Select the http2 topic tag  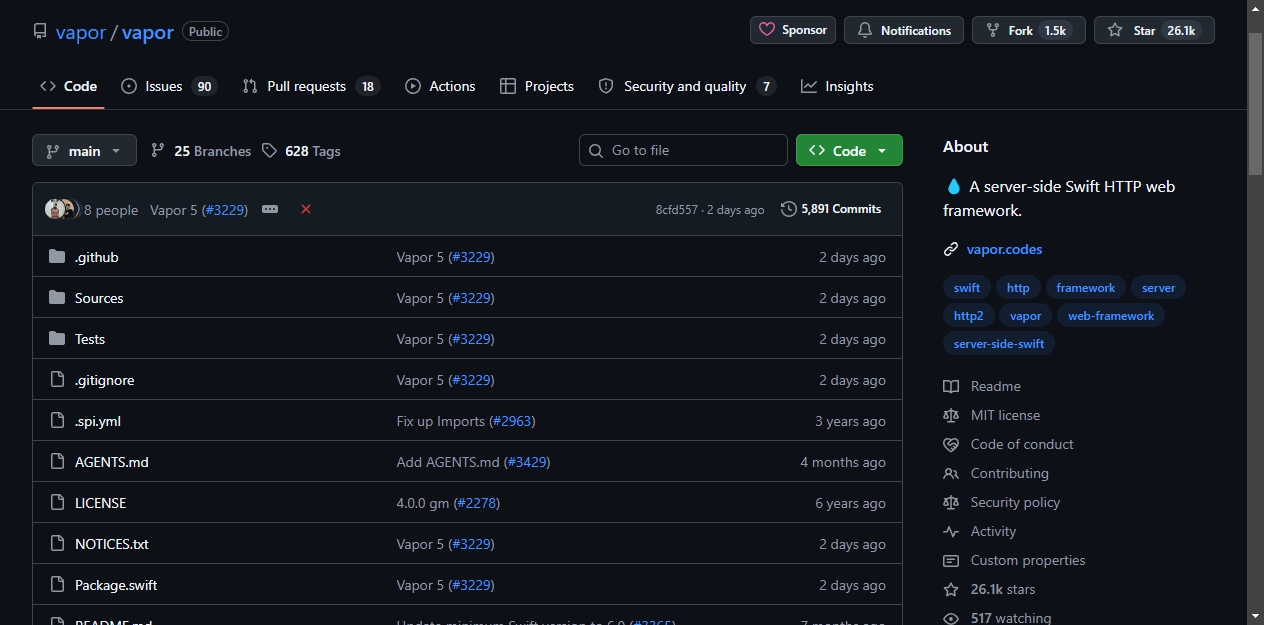pyautogui.click(x=969, y=316)
